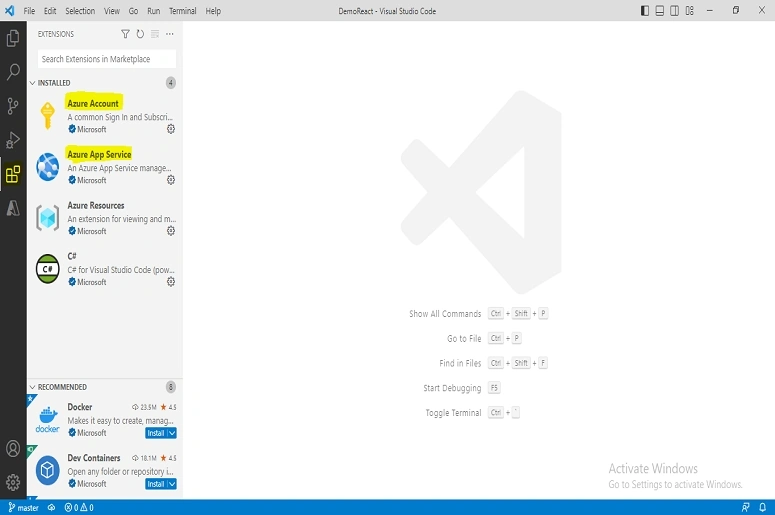
Task: Open the feedback icon in status bar
Action: [x=746, y=508]
